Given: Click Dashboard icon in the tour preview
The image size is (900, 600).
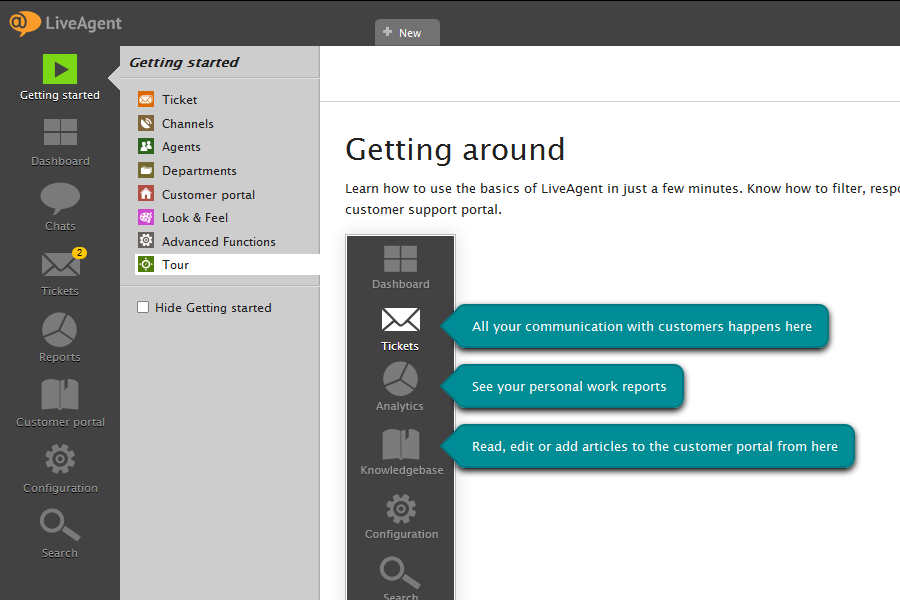Looking at the screenshot, I should click(x=401, y=259).
